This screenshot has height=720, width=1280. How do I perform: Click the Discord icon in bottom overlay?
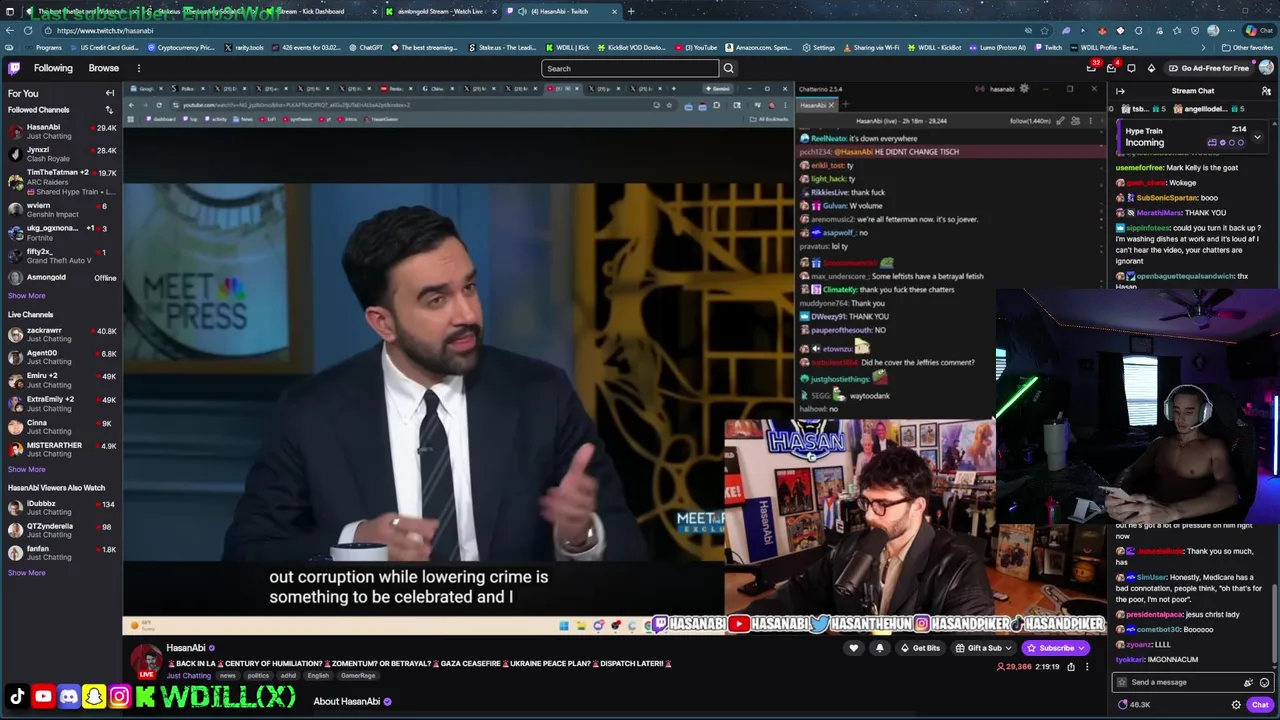point(68,696)
